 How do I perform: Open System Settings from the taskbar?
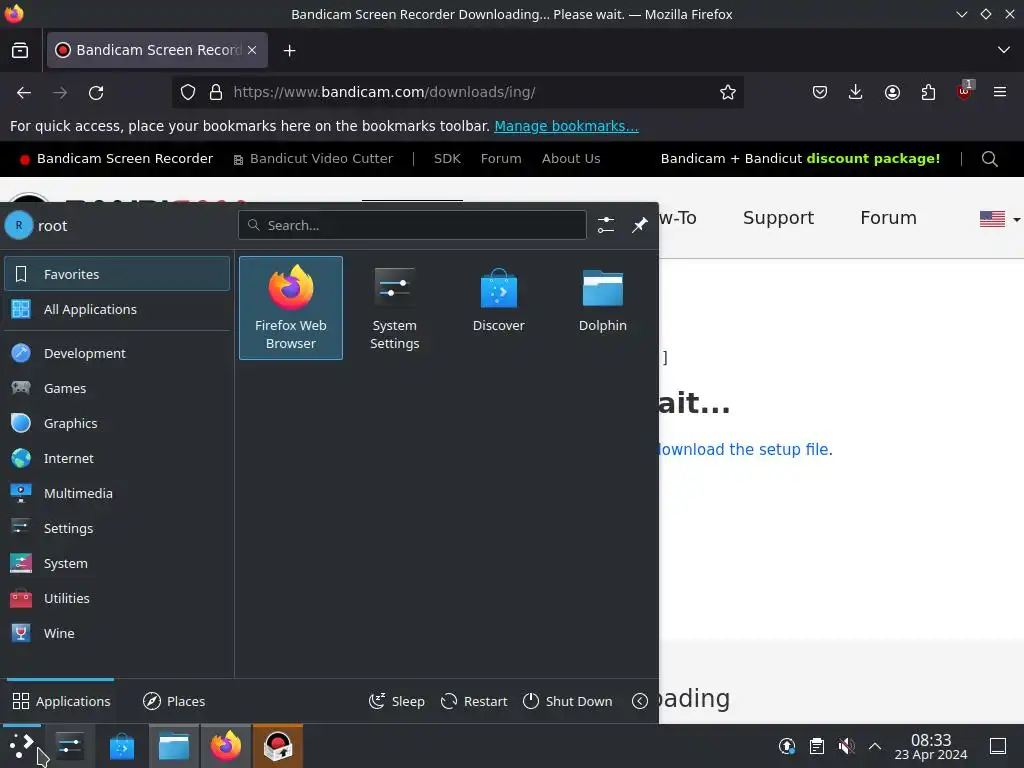tap(69, 746)
